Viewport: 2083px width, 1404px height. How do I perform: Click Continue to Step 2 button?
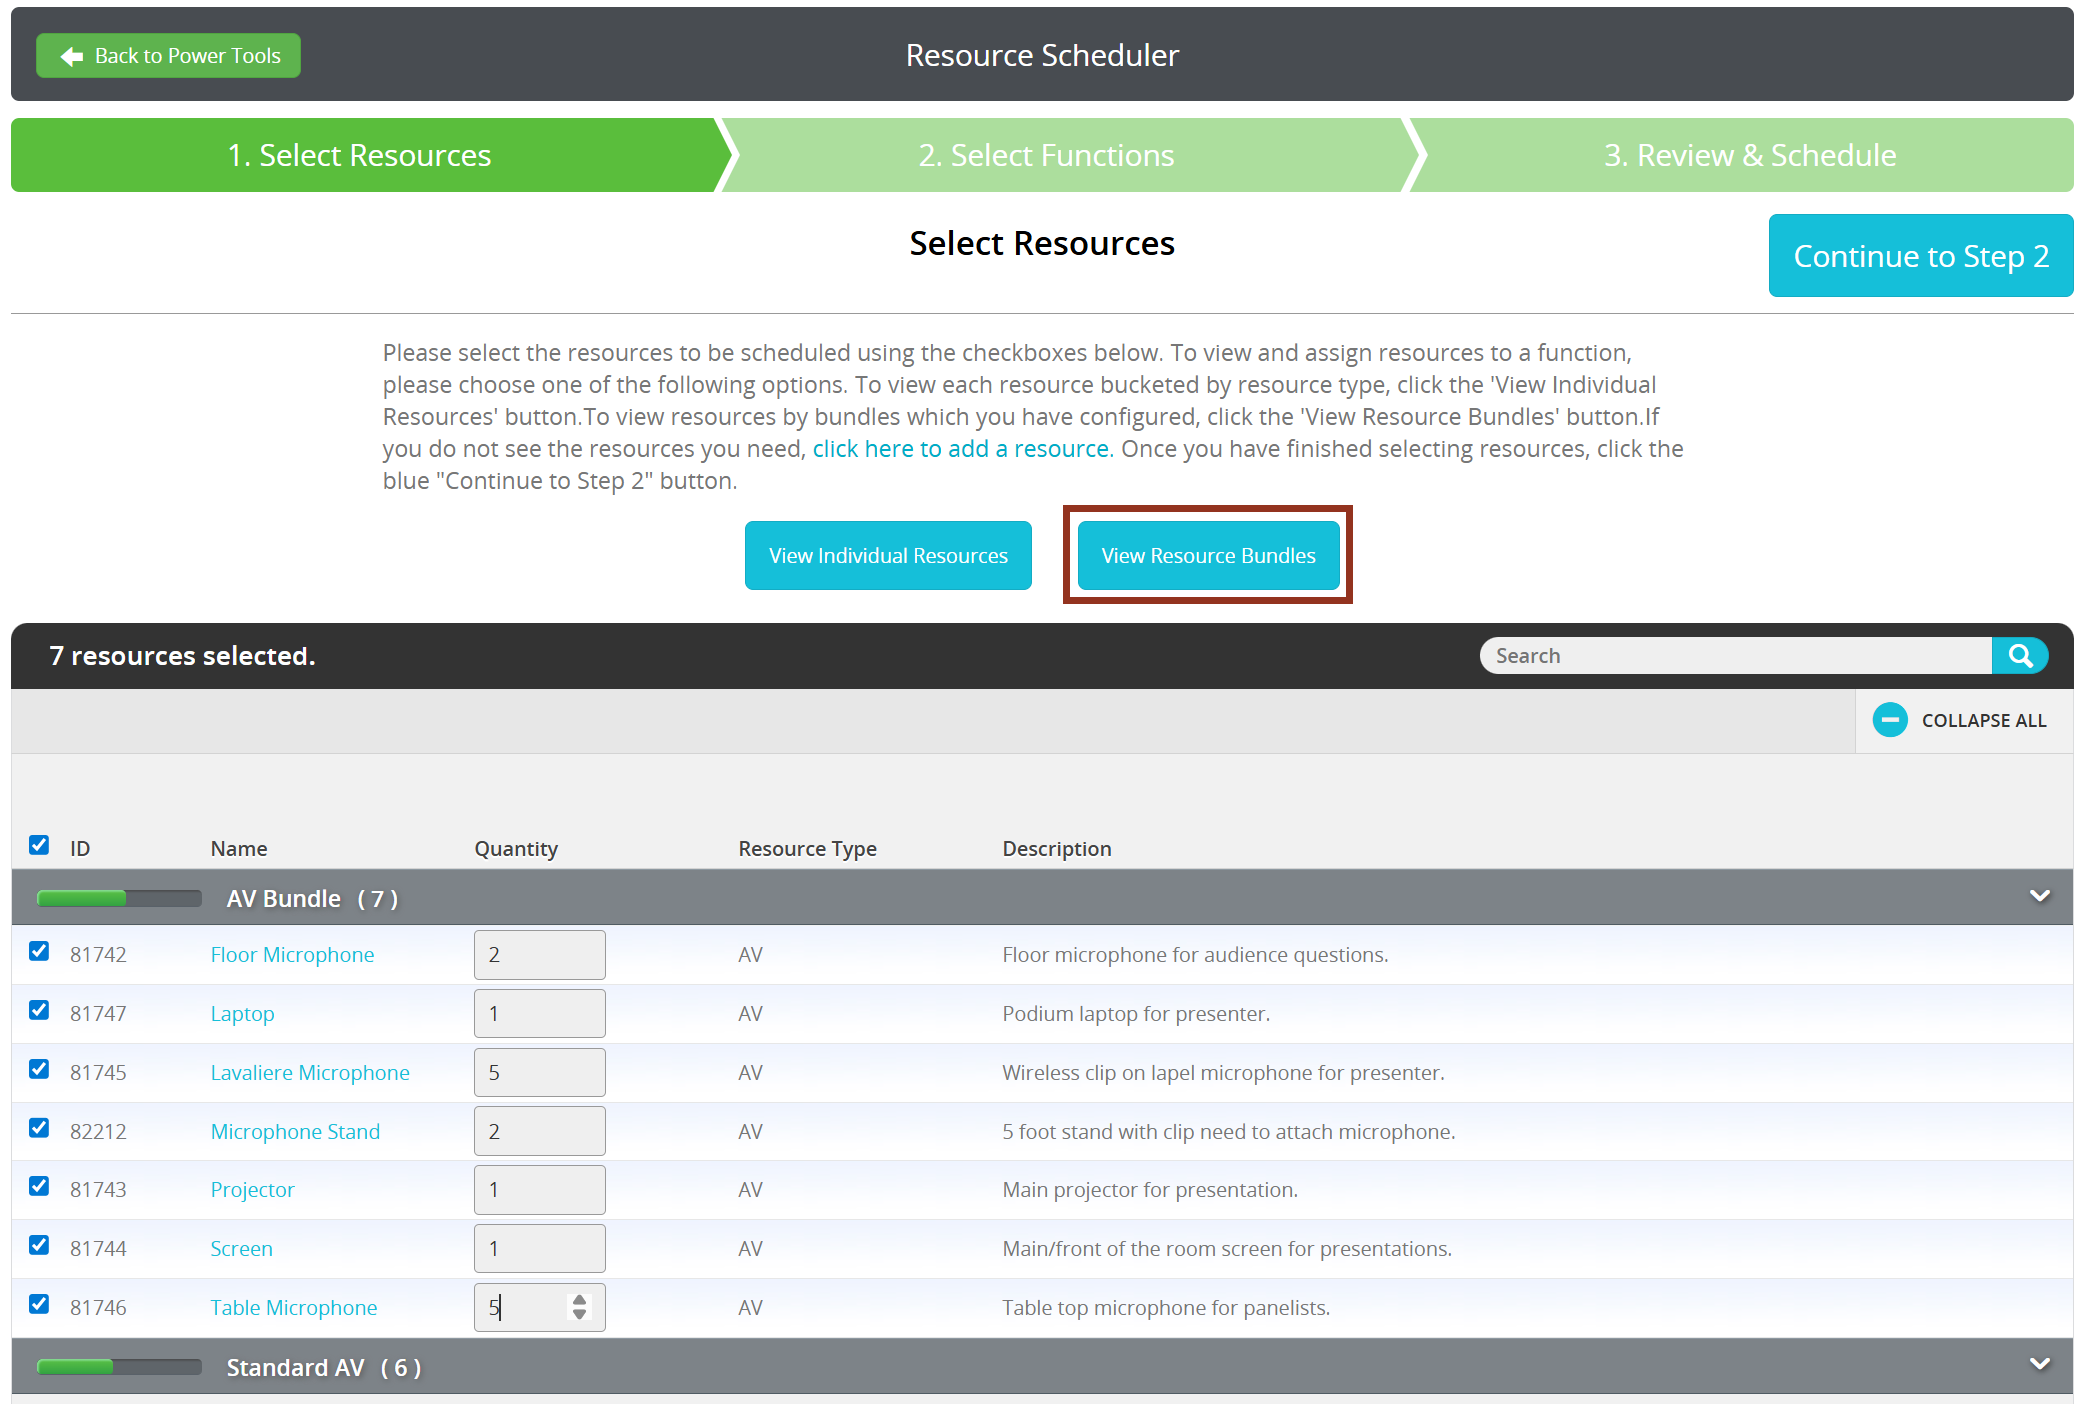[1920, 256]
